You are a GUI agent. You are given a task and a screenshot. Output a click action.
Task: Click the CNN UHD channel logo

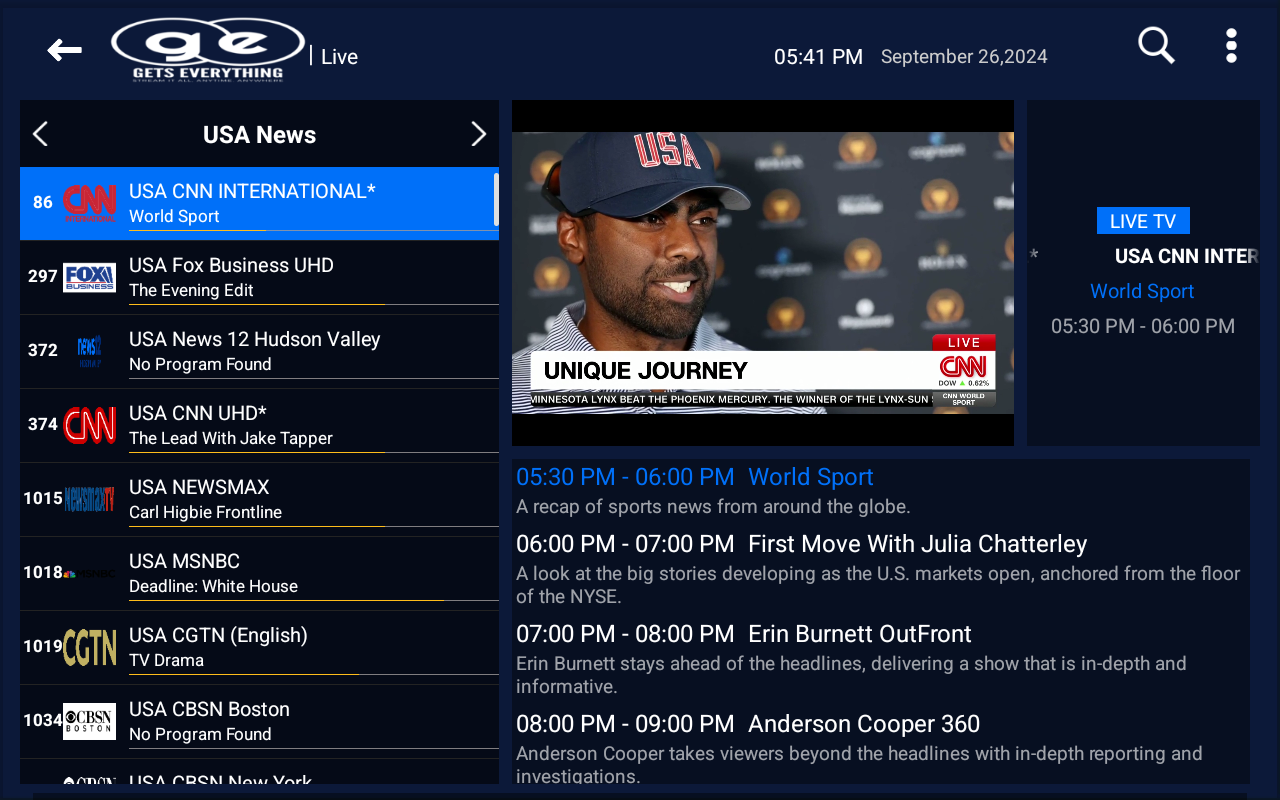[89, 425]
